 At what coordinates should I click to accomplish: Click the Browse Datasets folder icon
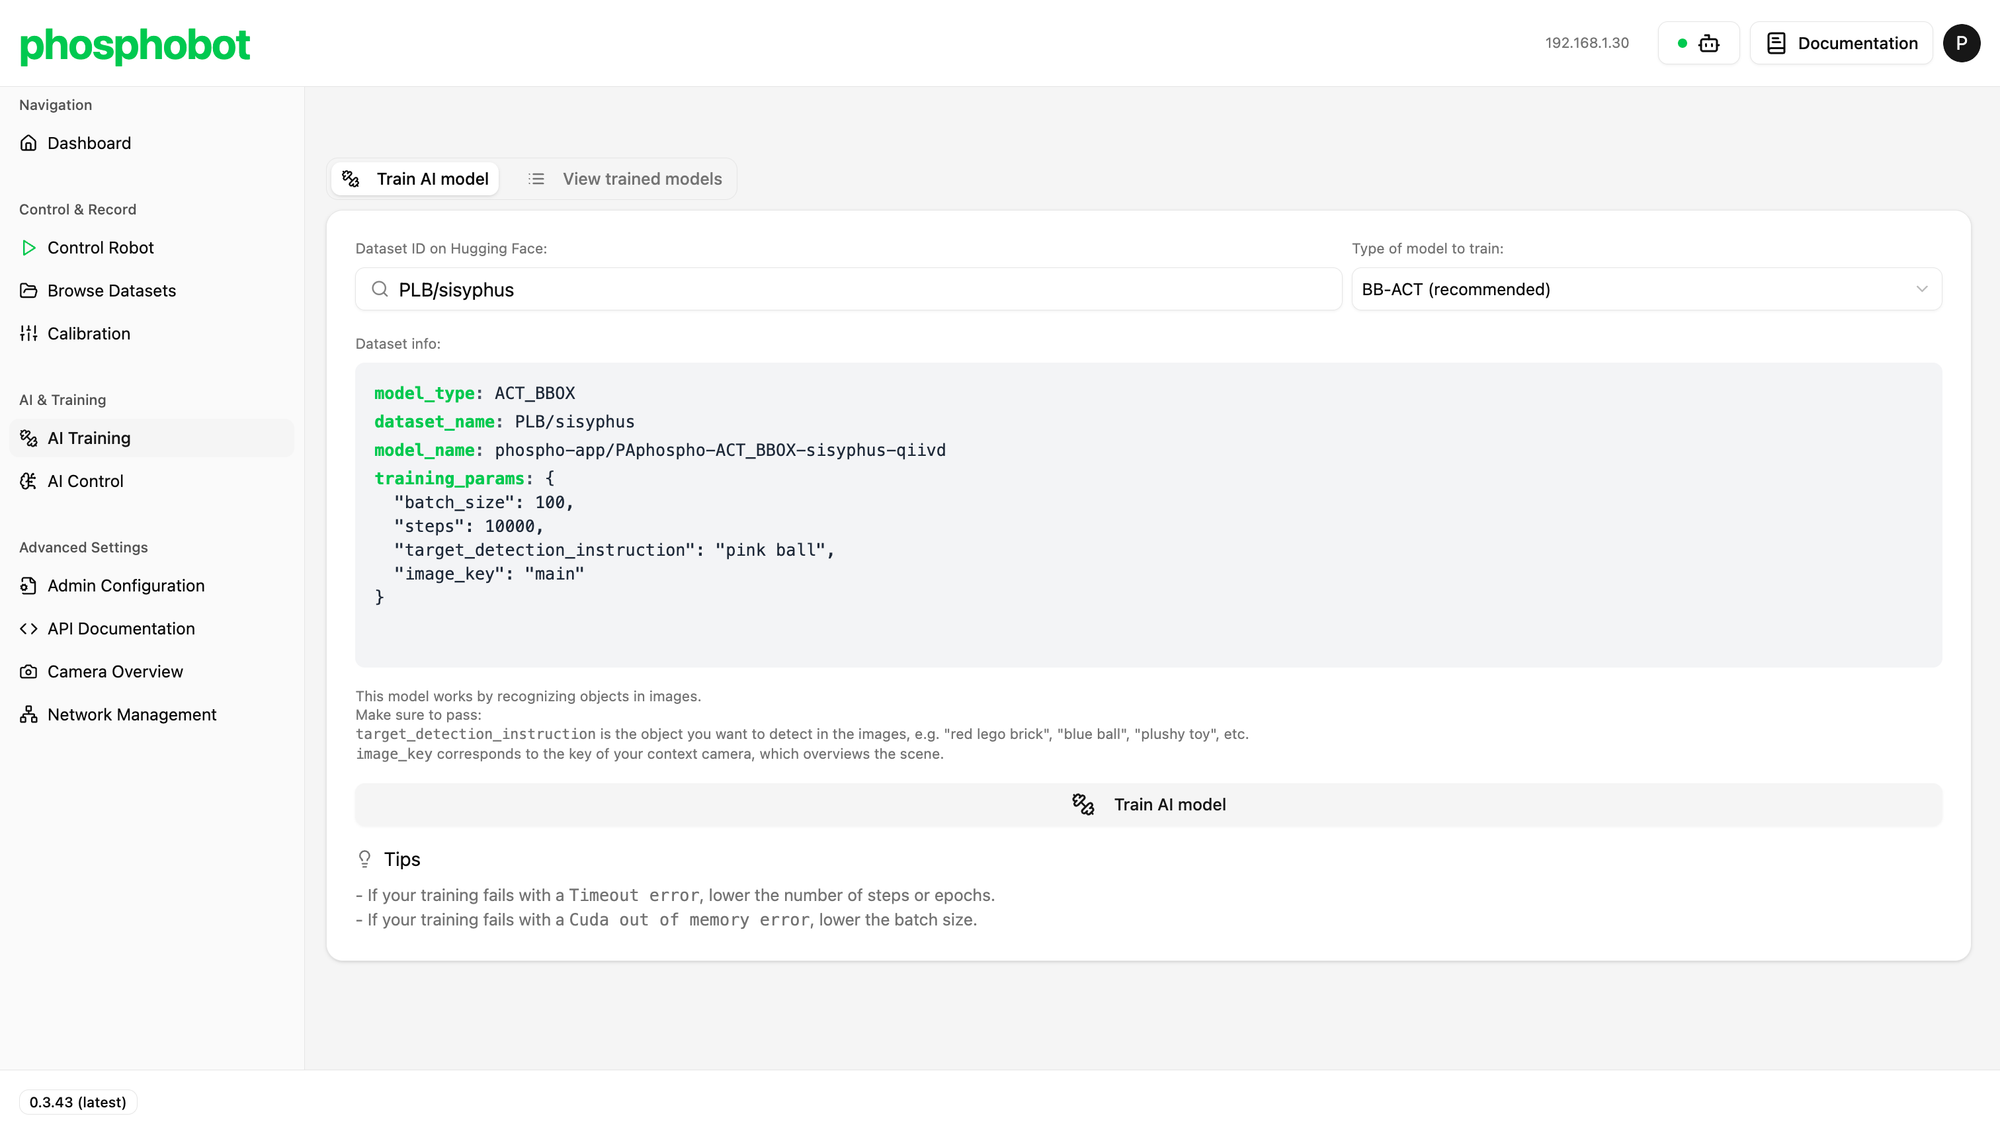point(29,291)
